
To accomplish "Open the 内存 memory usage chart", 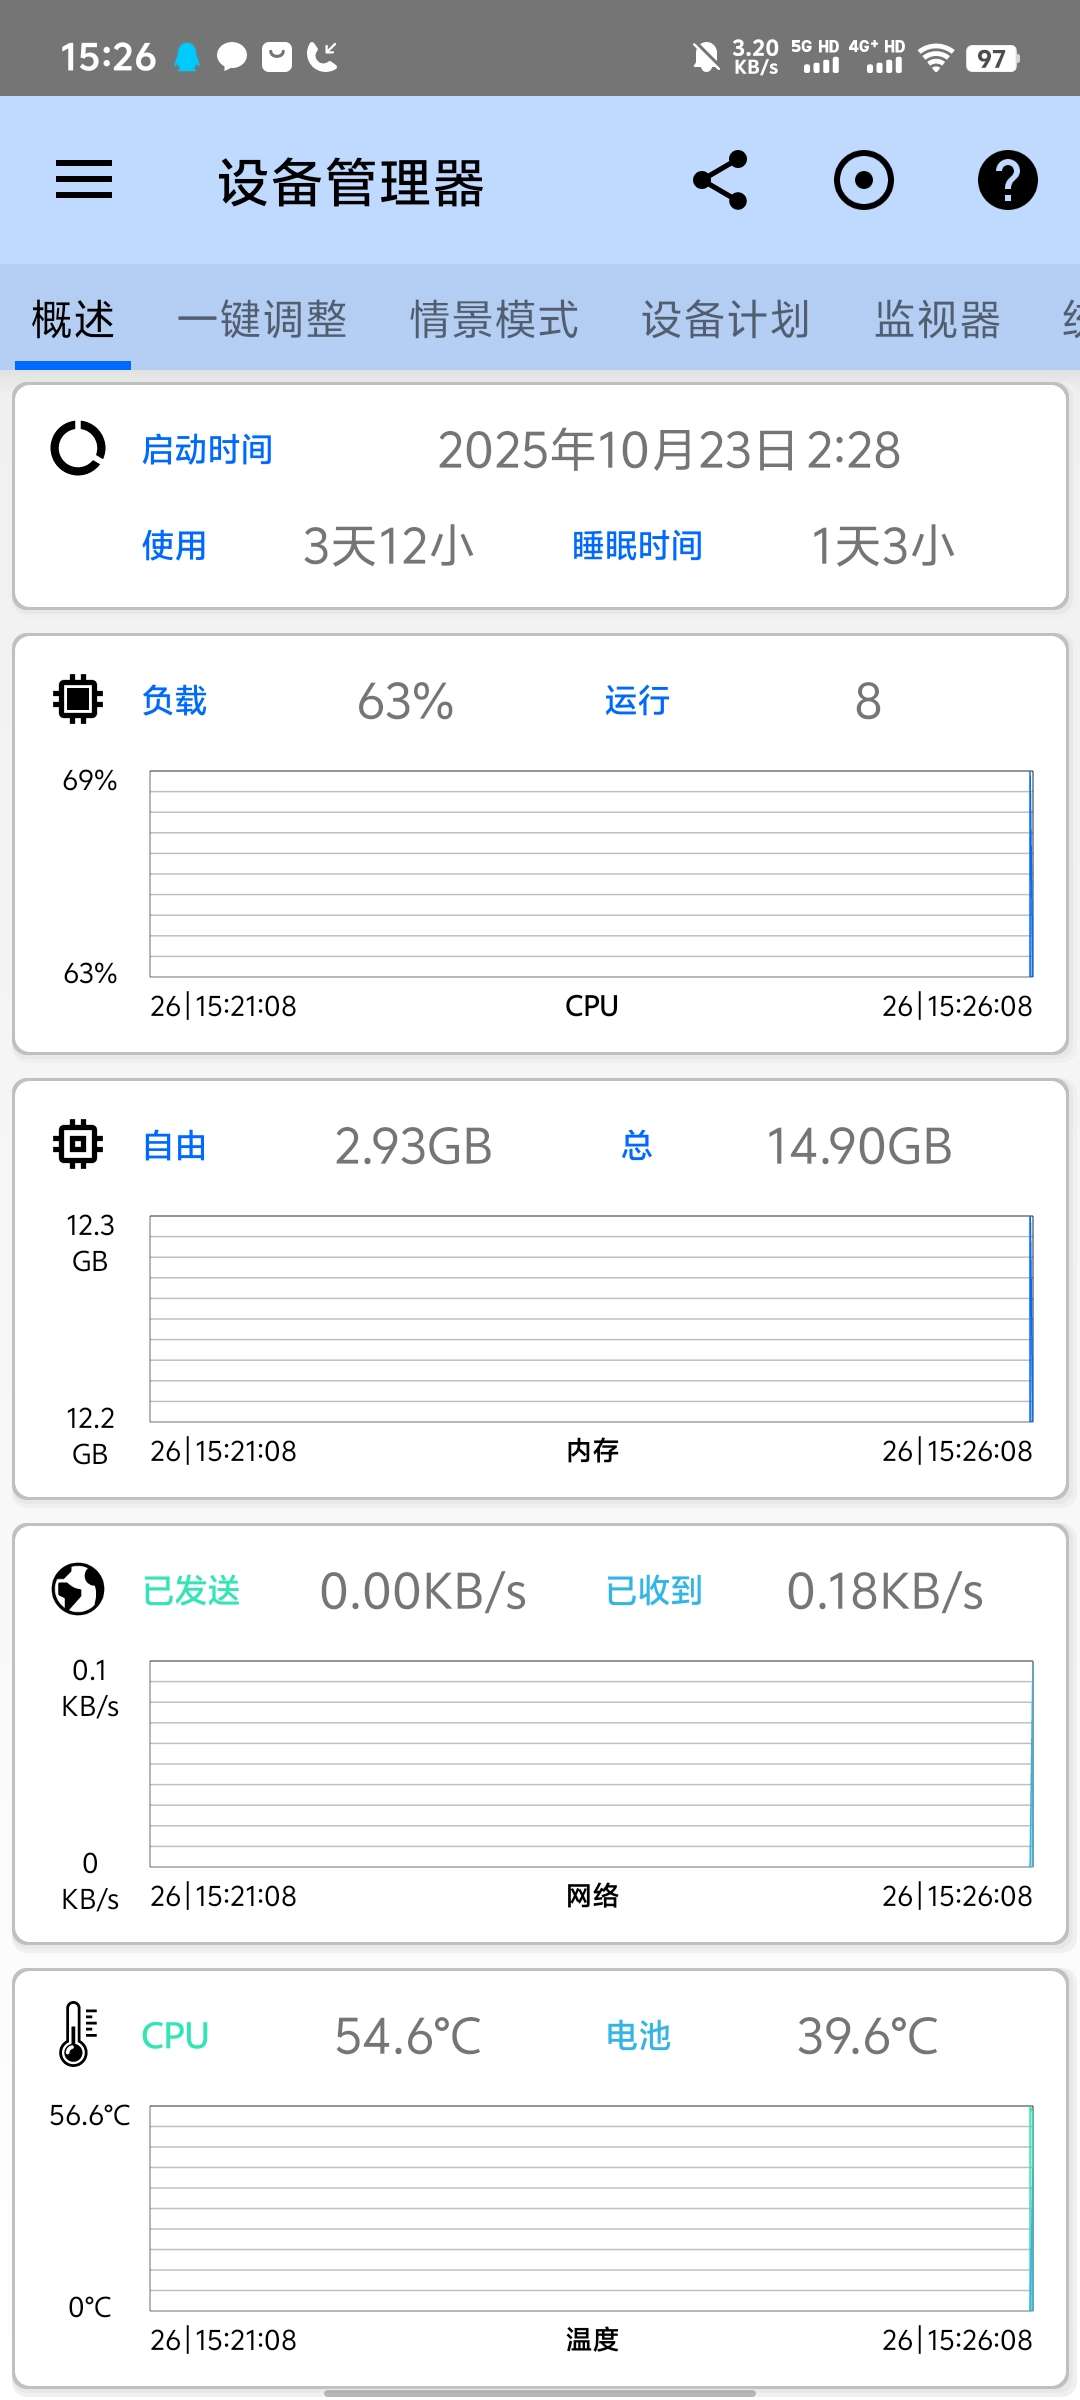I will [590, 1318].
